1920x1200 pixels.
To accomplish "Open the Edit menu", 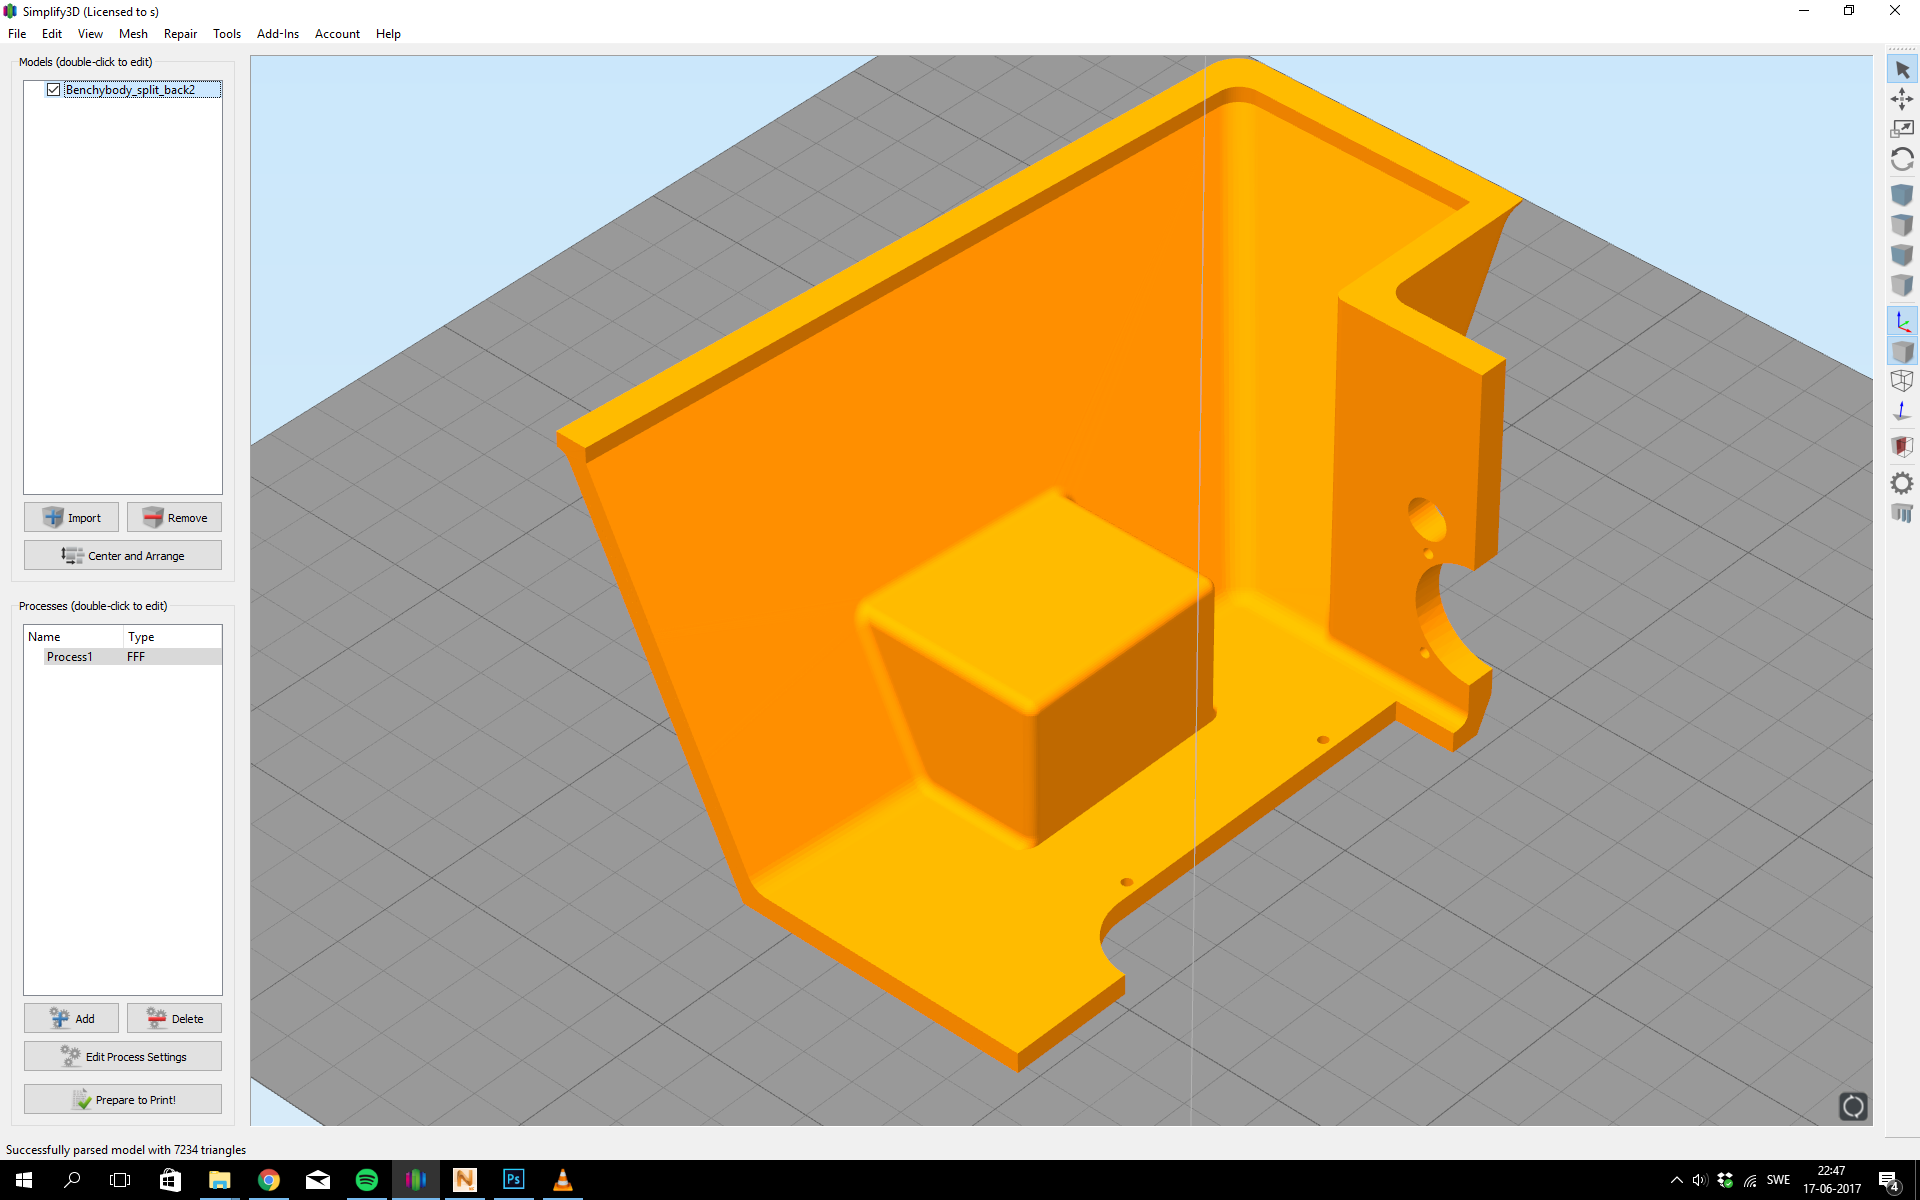I will point(52,34).
